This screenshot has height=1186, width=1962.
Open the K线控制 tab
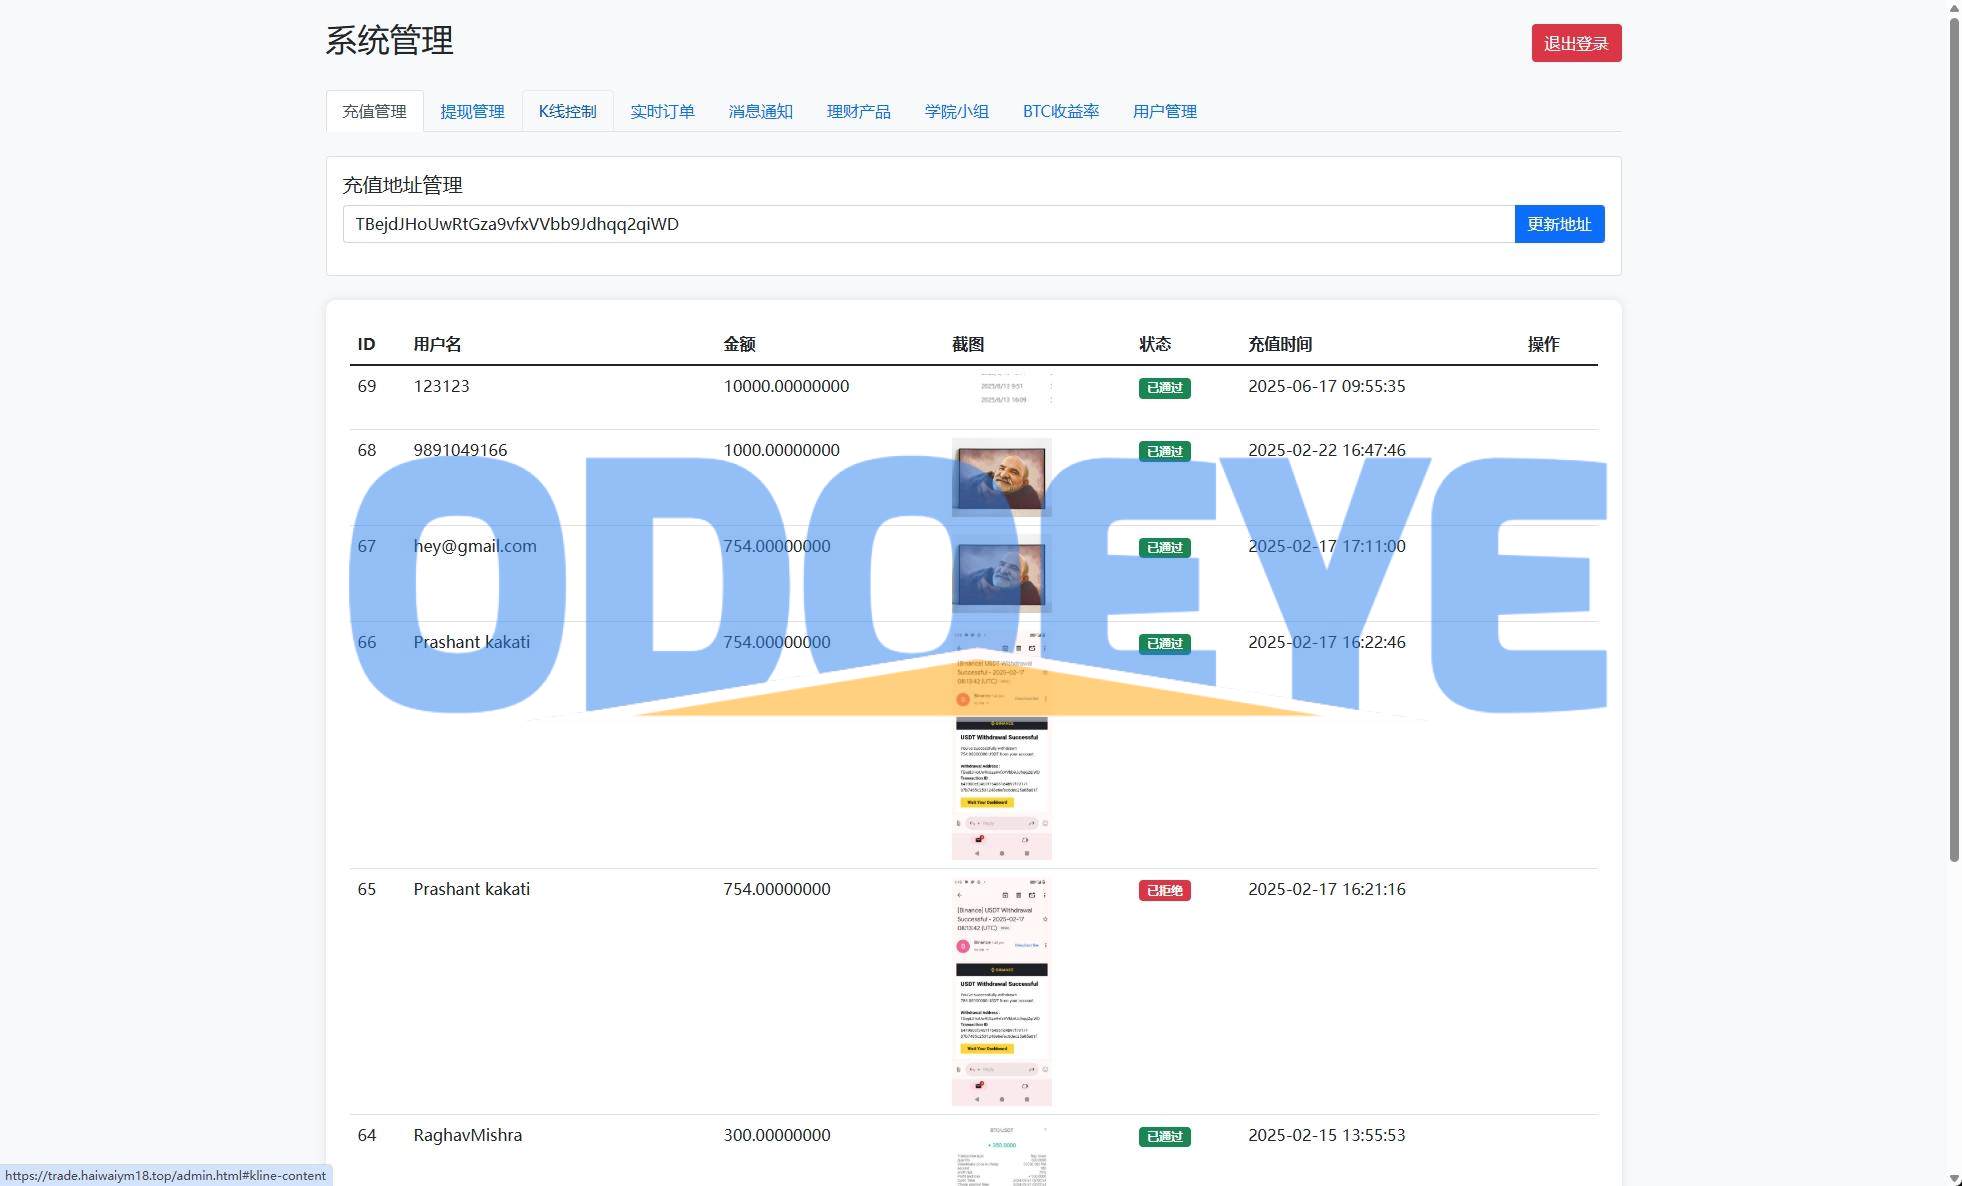[567, 111]
